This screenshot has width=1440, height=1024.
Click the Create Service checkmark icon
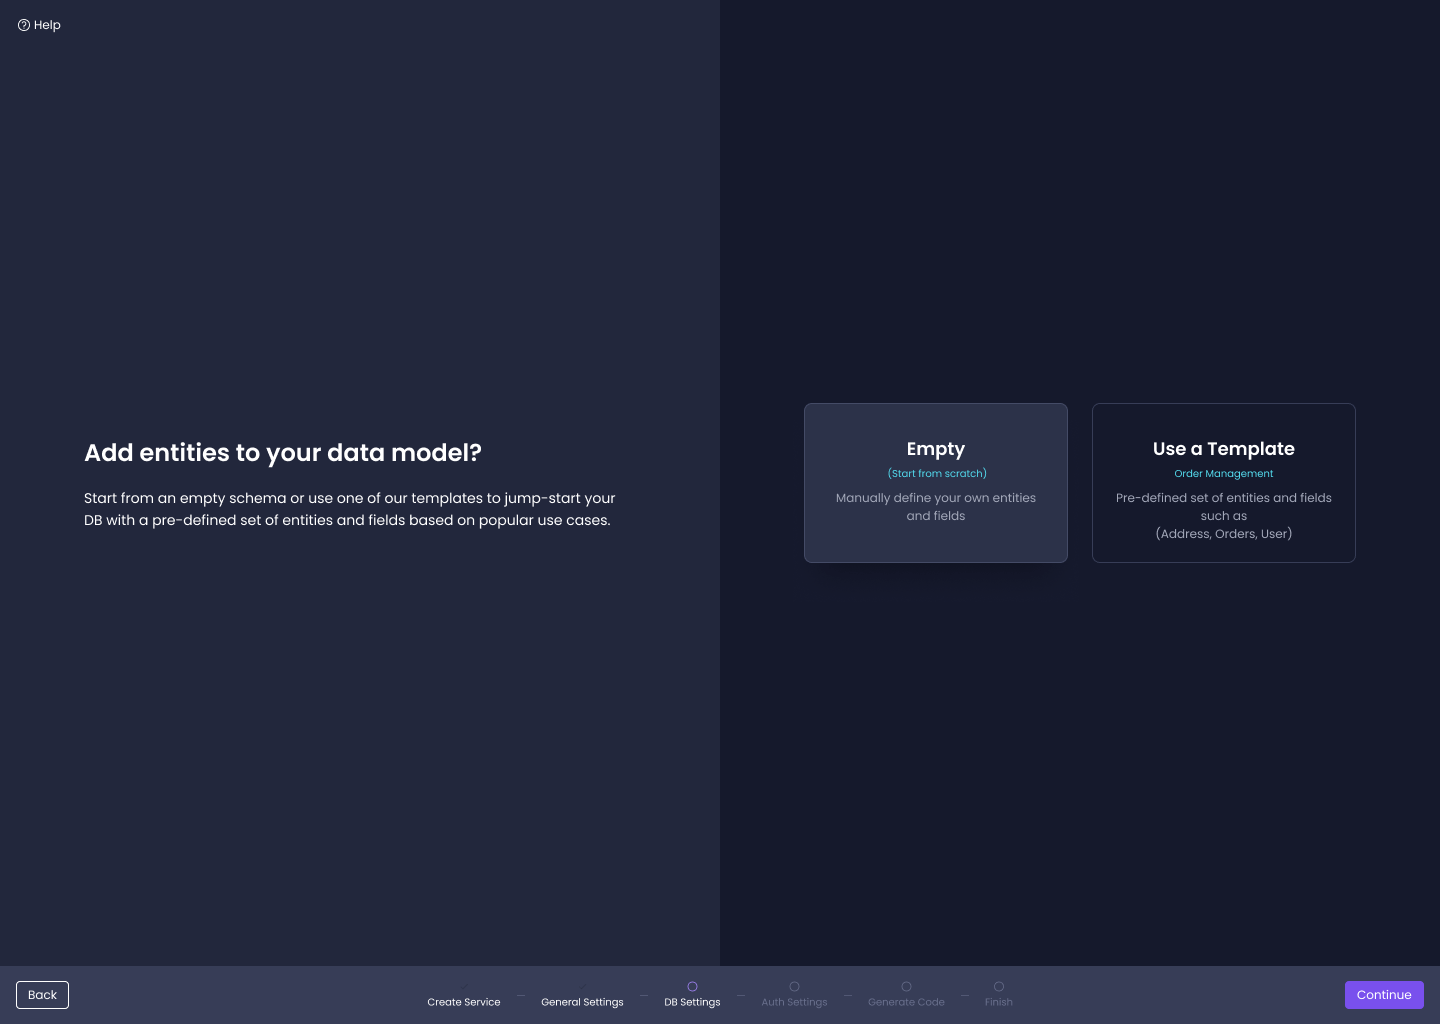click(x=464, y=987)
